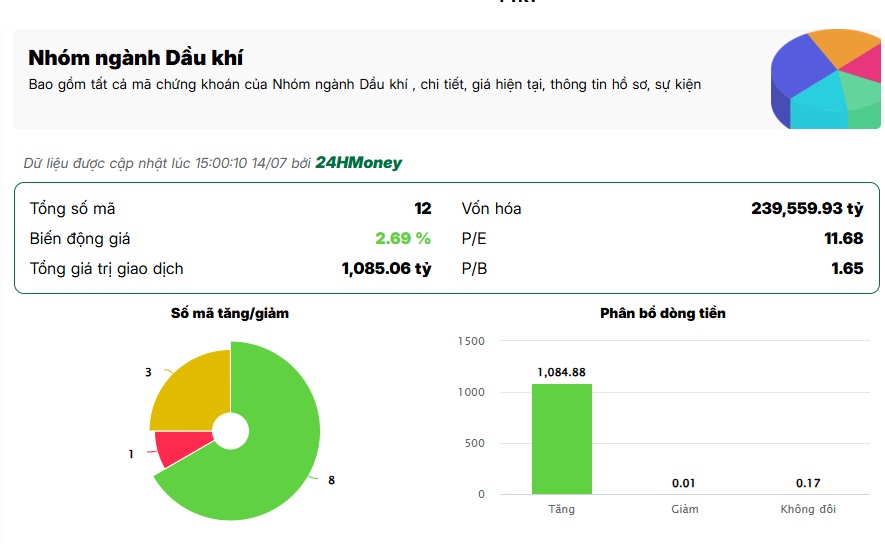Click the Vốn hóa label
The image size is (885, 544).
click(x=491, y=209)
